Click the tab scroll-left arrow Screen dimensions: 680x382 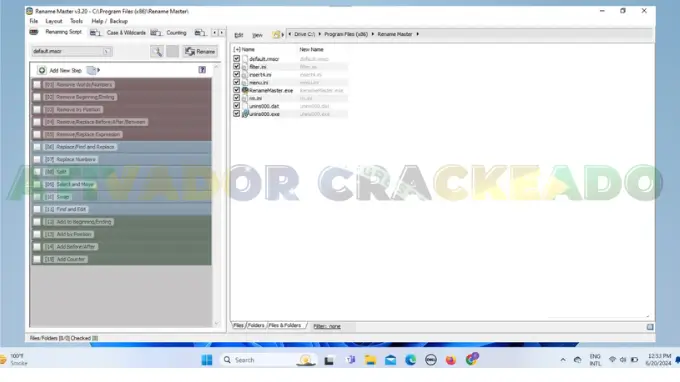tap(214, 33)
